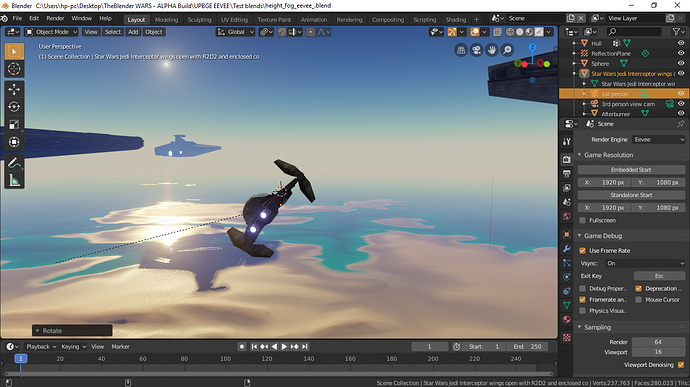Open the viewport Add menu
Screen dimensions: 690x387
pos(133,32)
